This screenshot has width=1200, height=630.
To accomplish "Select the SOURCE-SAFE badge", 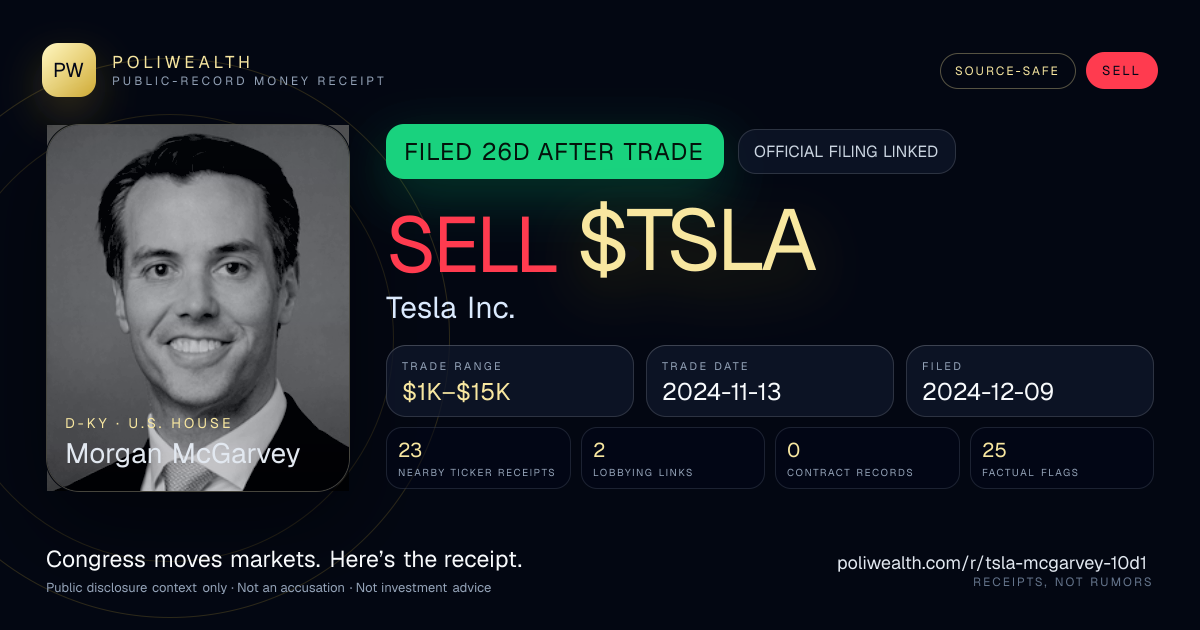I will point(1007,71).
